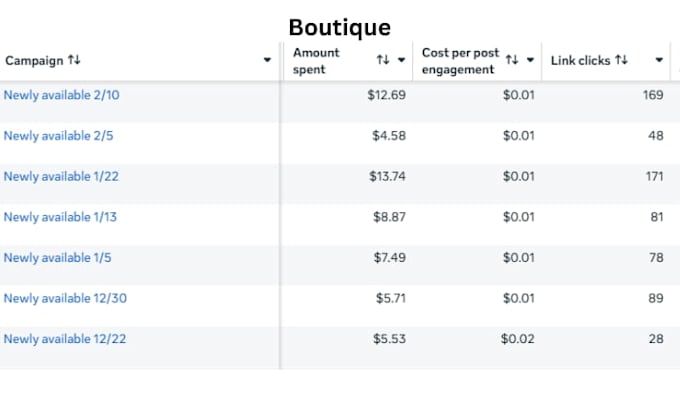
Task: Select the $0.02 cost per engagement cell
Action: [517, 339]
